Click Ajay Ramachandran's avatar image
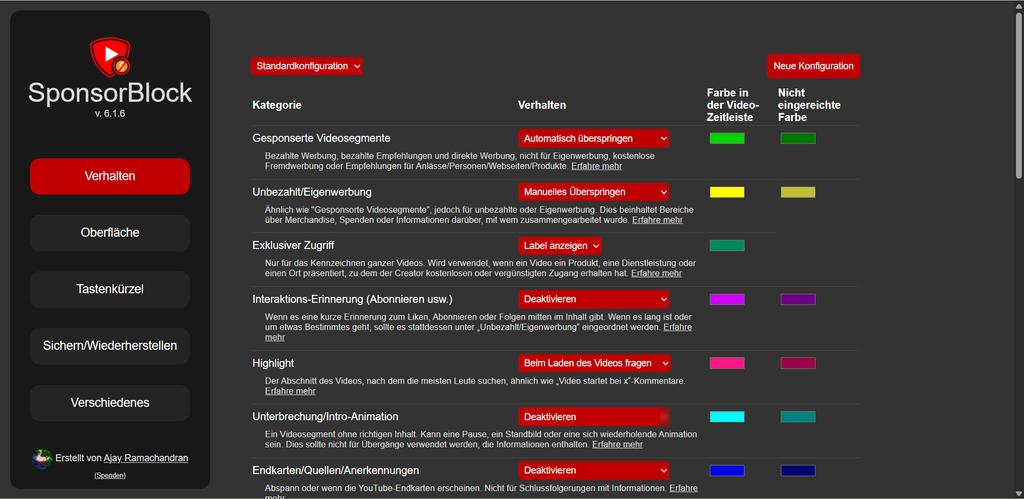 (x=42, y=459)
